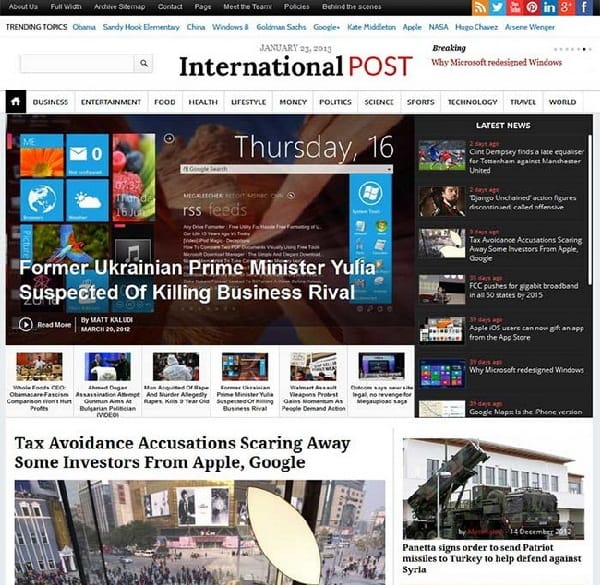Screen dimensions: 600x585
Task: Open the Pinterest social icon
Action: click(532, 7)
